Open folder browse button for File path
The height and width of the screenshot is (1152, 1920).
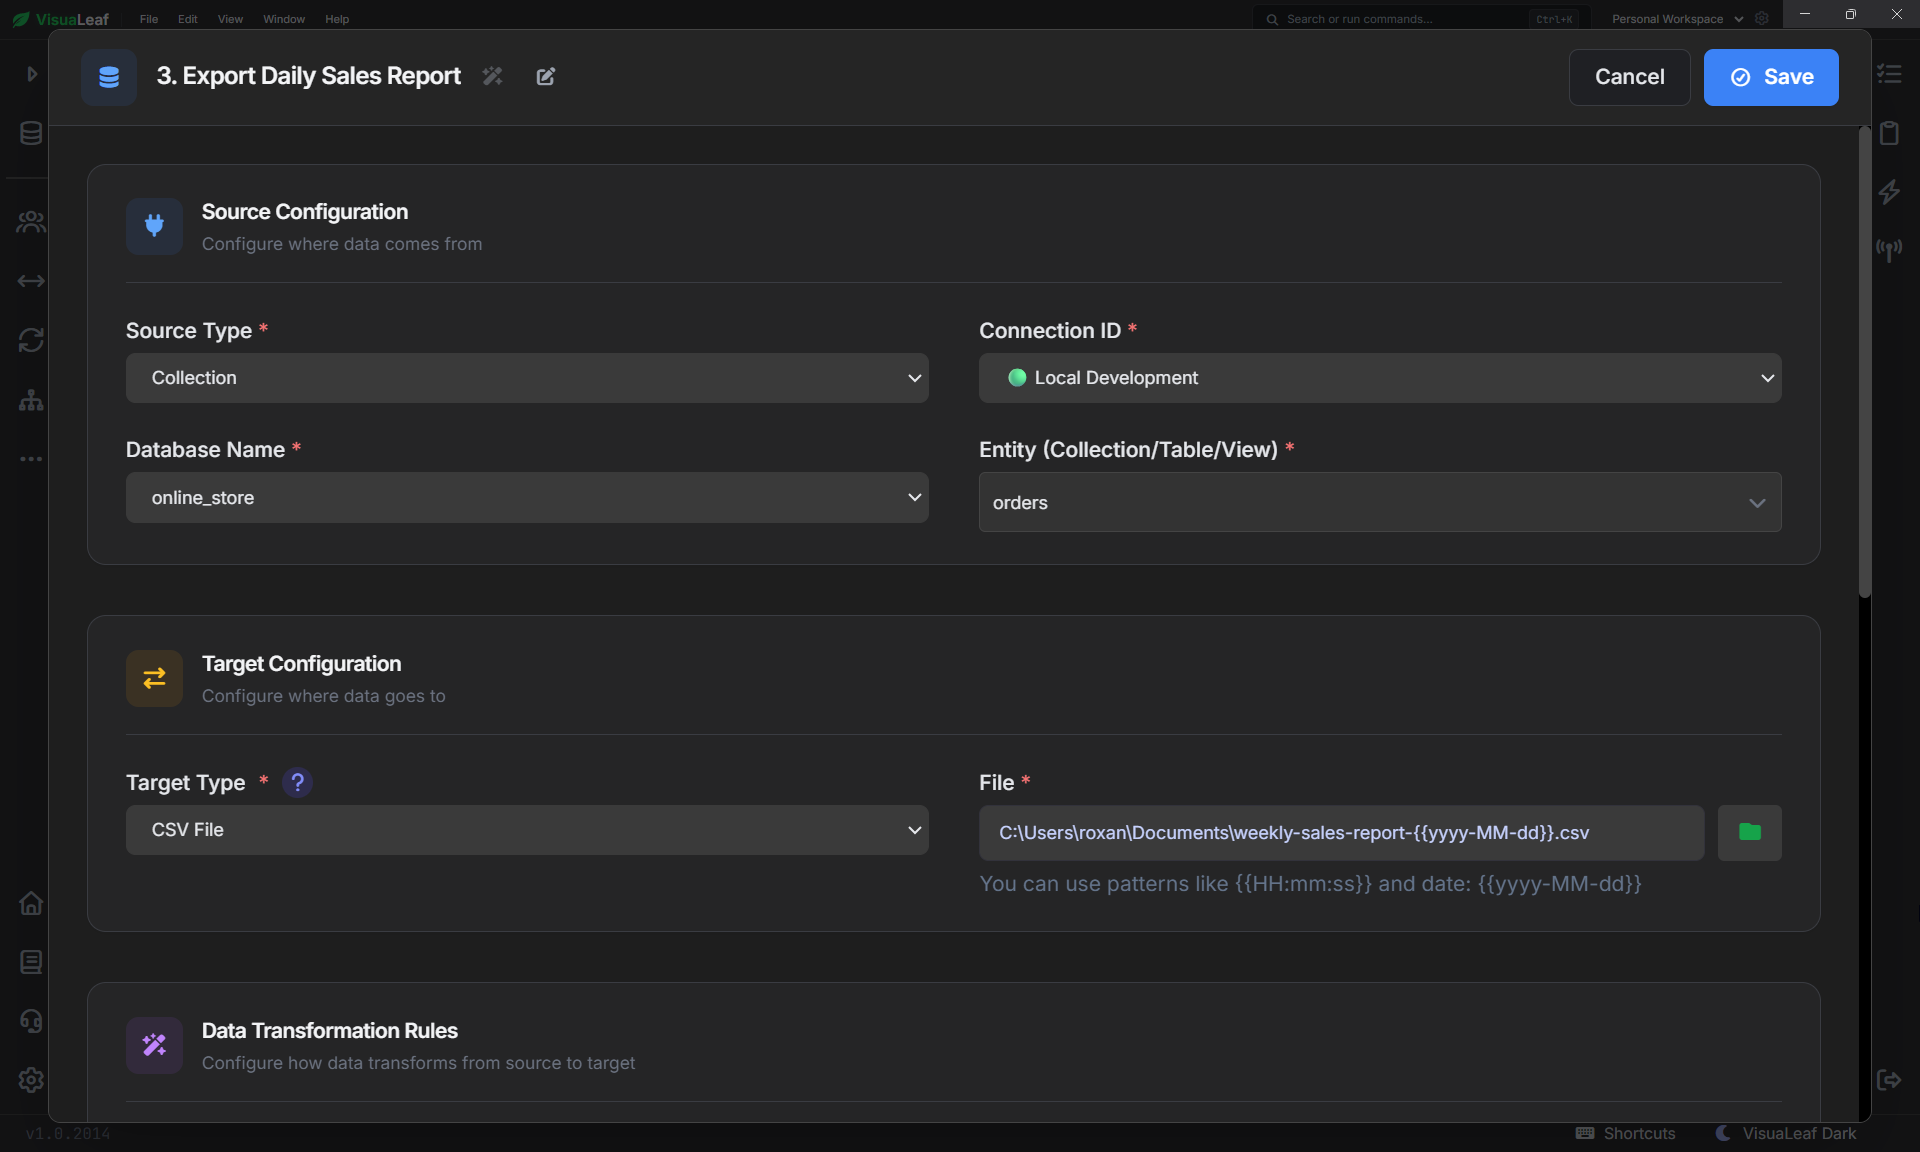coord(1749,832)
